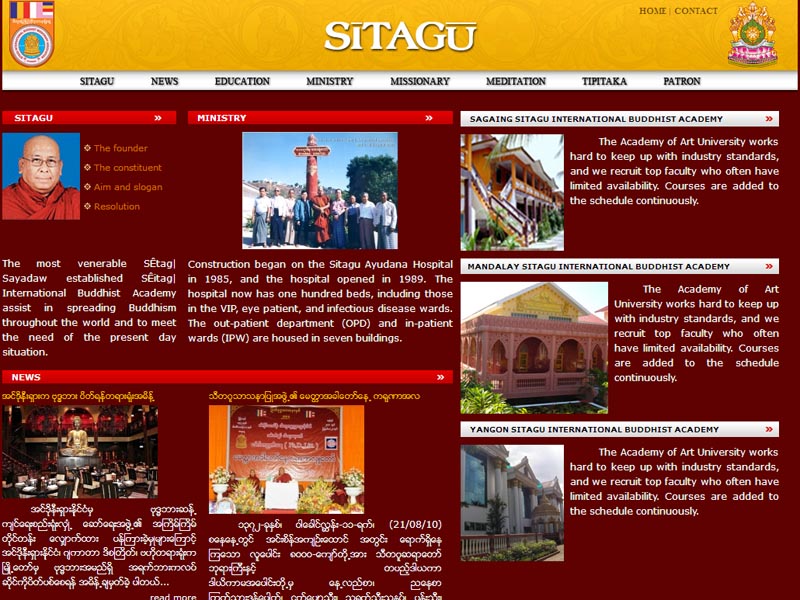Click the SITAGU red section header
The width and height of the screenshot is (800, 600).
(89, 118)
